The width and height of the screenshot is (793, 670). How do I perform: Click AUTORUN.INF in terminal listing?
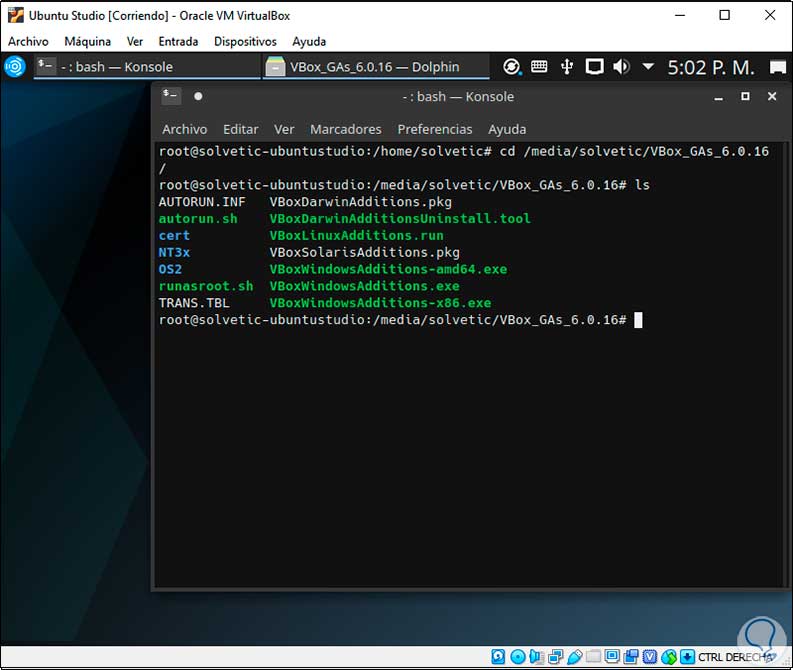click(x=202, y=202)
